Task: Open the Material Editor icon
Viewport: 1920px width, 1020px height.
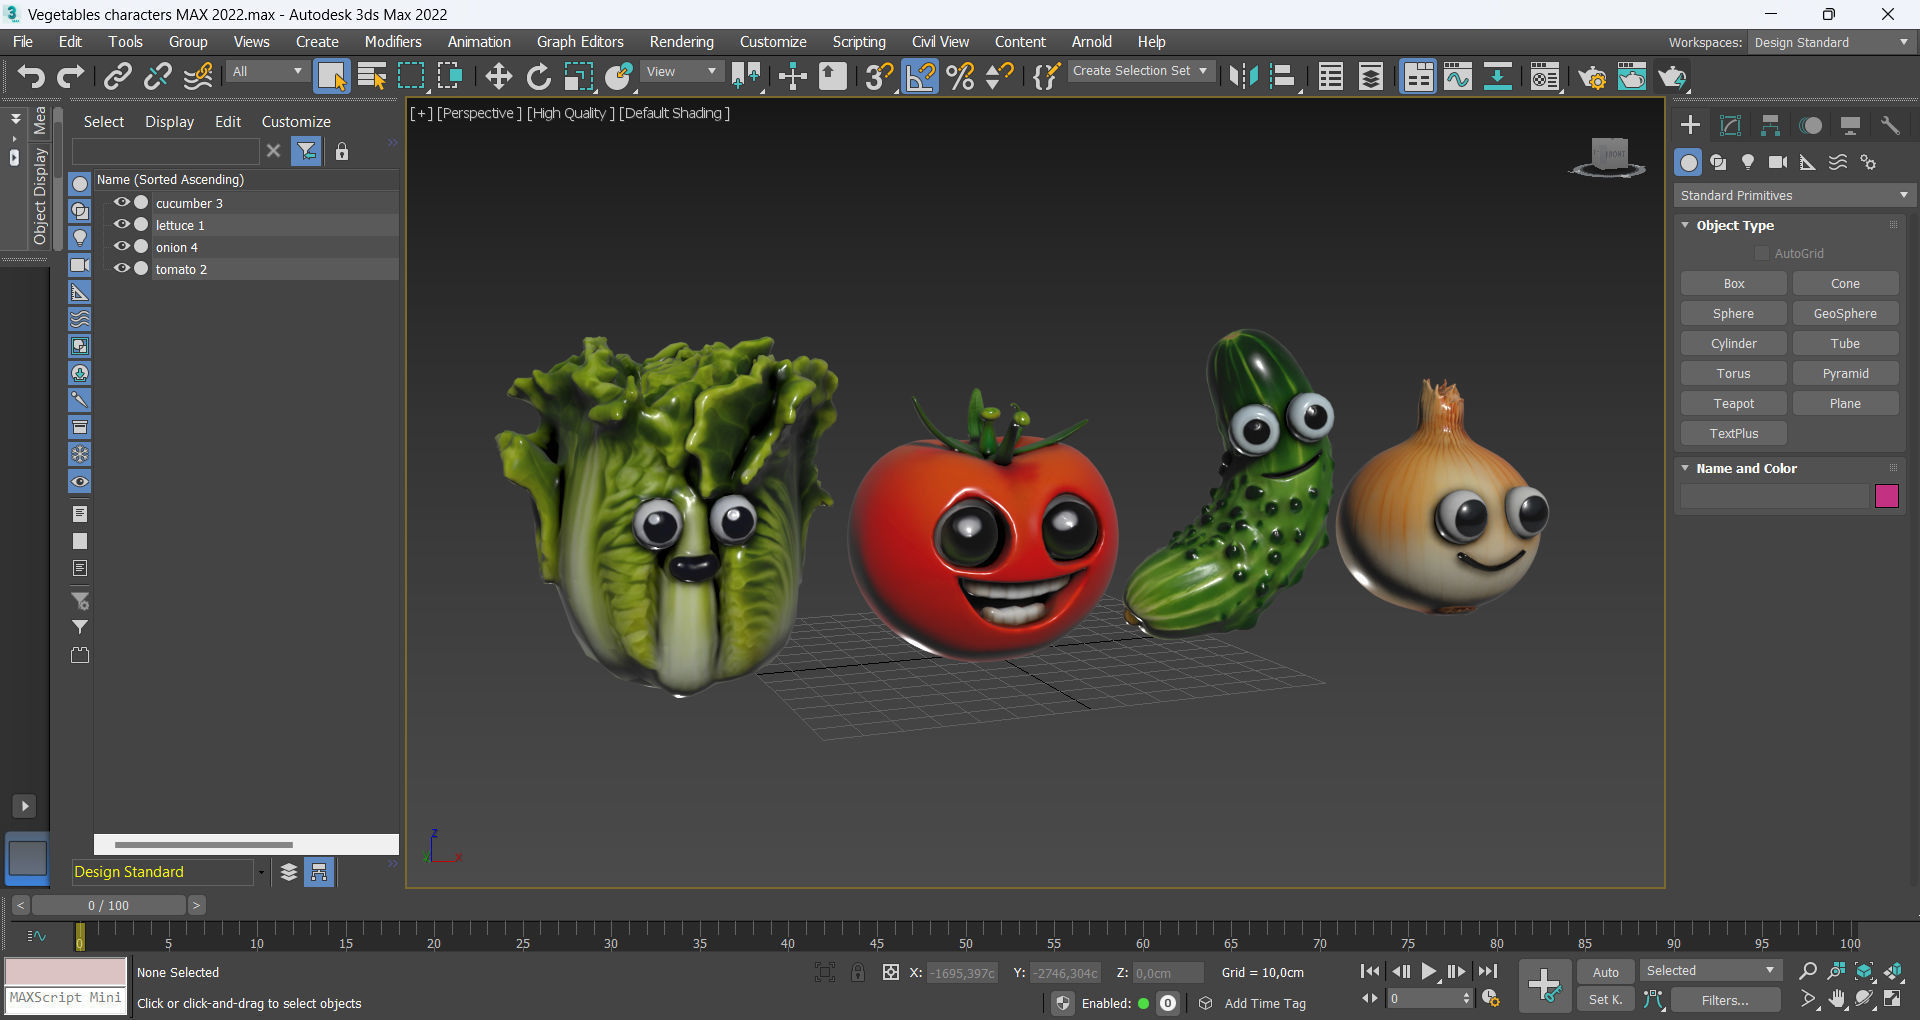Action: tap(1544, 76)
